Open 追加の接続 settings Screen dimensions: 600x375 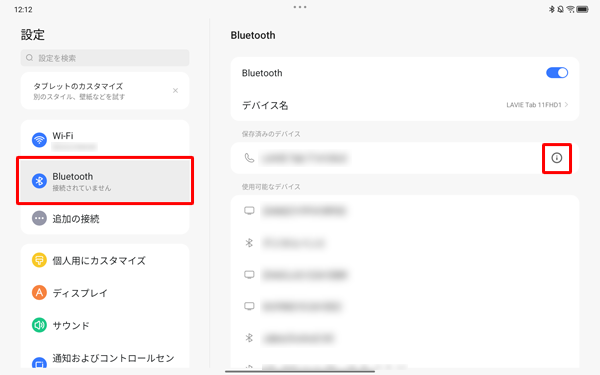[x=105, y=218]
